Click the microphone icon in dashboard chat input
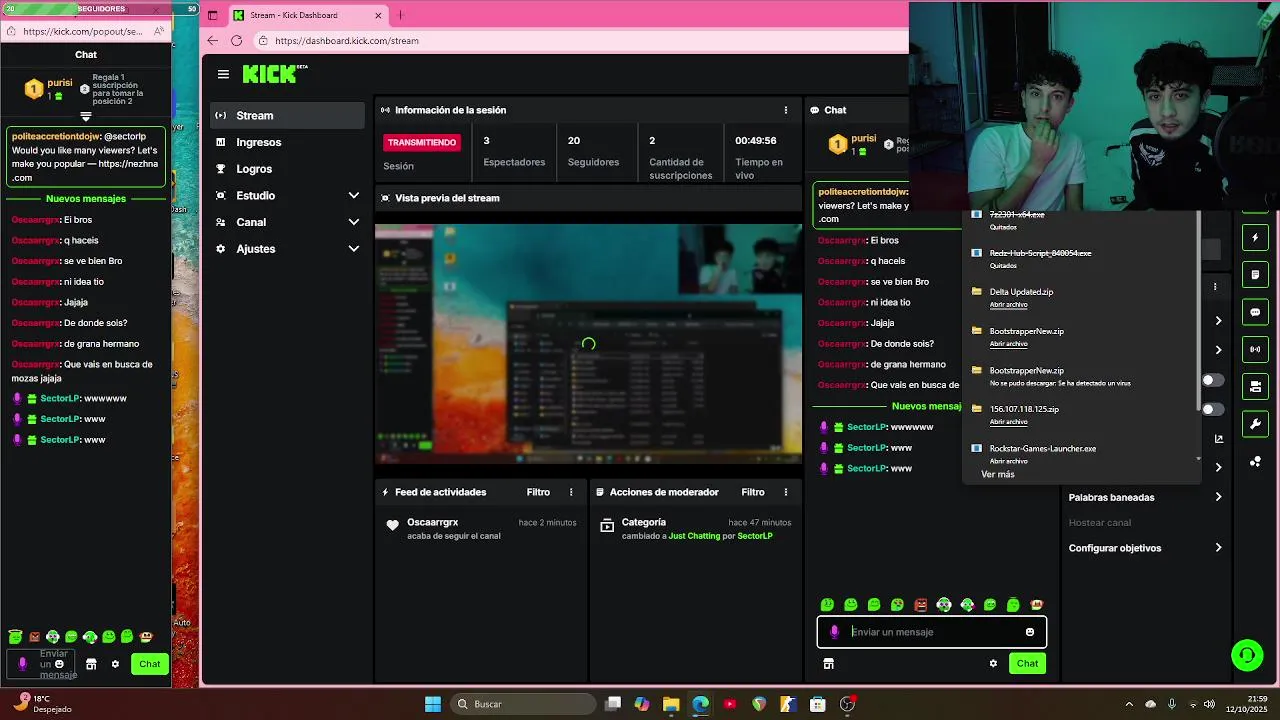Screen dimensions: 1280x720 click(x=834, y=632)
